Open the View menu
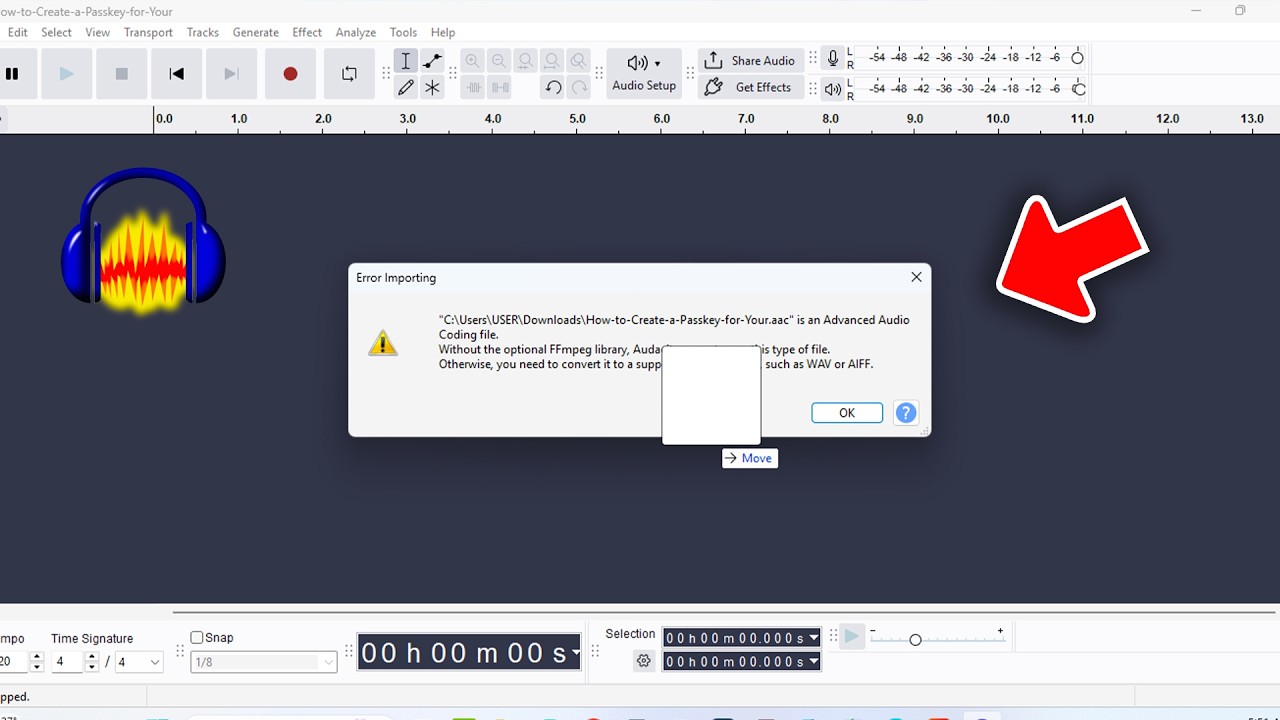This screenshot has width=1280, height=720. [98, 32]
